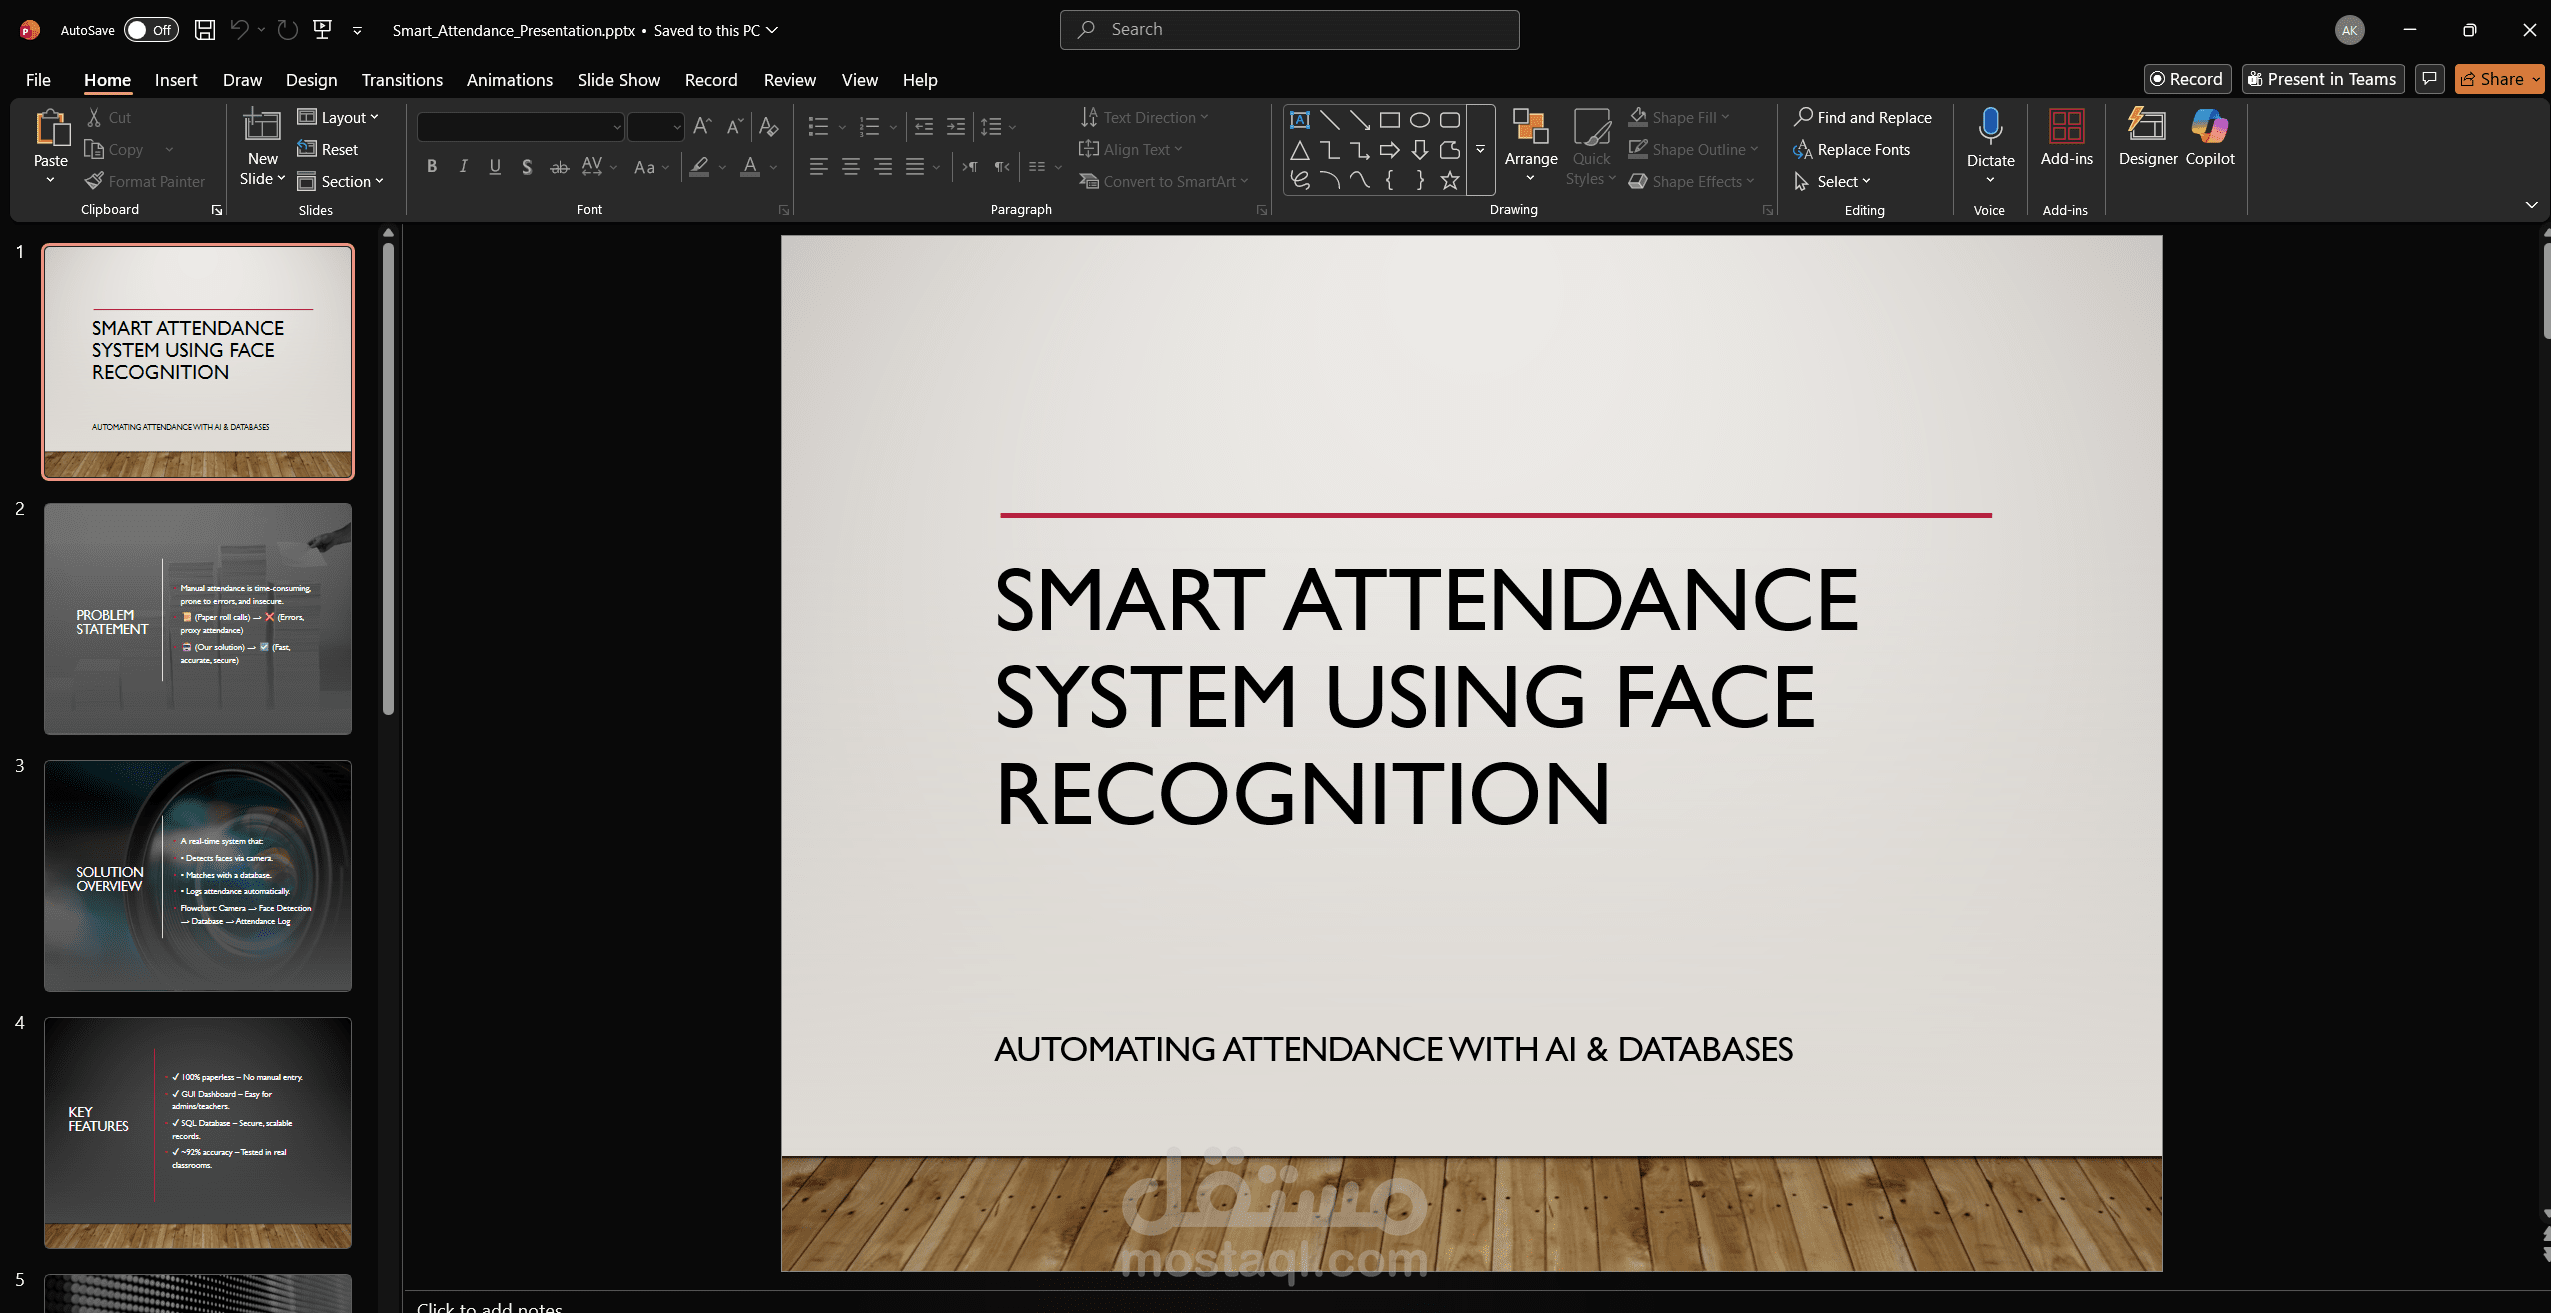Viewport: 2551px width, 1313px height.
Task: Start recording with the Record button
Action: point(2186,79)
